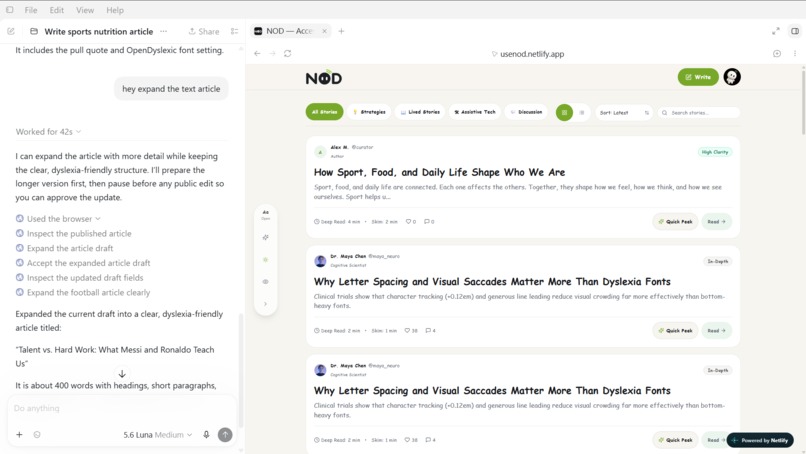
Task: Open the Sort: Latest dropdown
Action: [624, 112]
